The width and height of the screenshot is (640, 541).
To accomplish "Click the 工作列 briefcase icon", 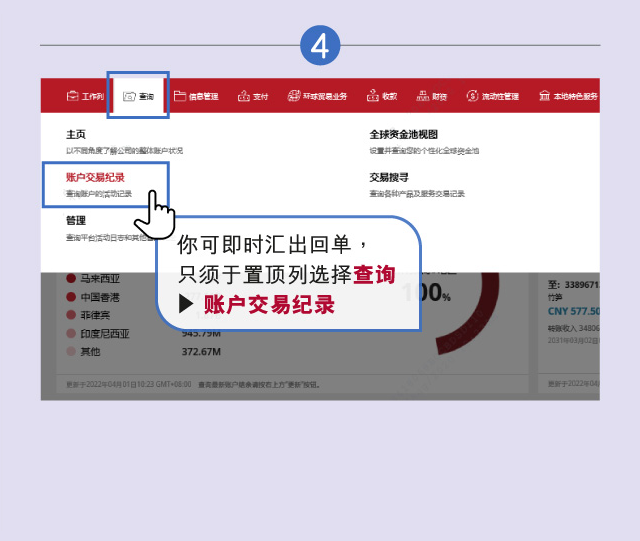I will click(x=72, y=97).
